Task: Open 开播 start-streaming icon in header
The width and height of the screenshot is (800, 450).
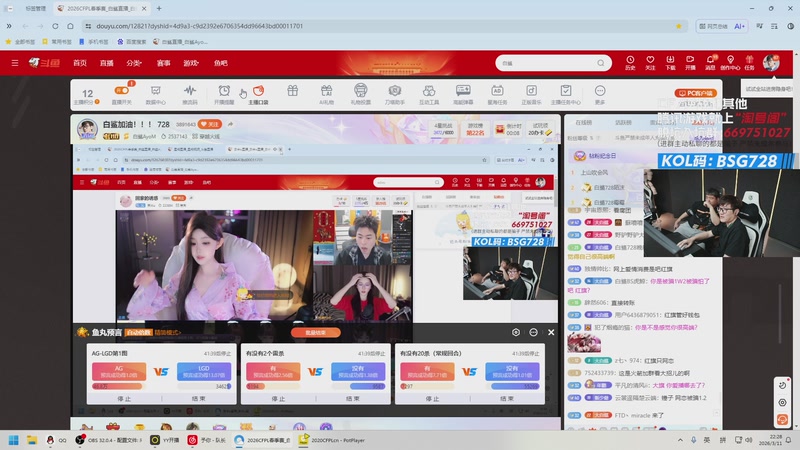Action: (690, 62)
